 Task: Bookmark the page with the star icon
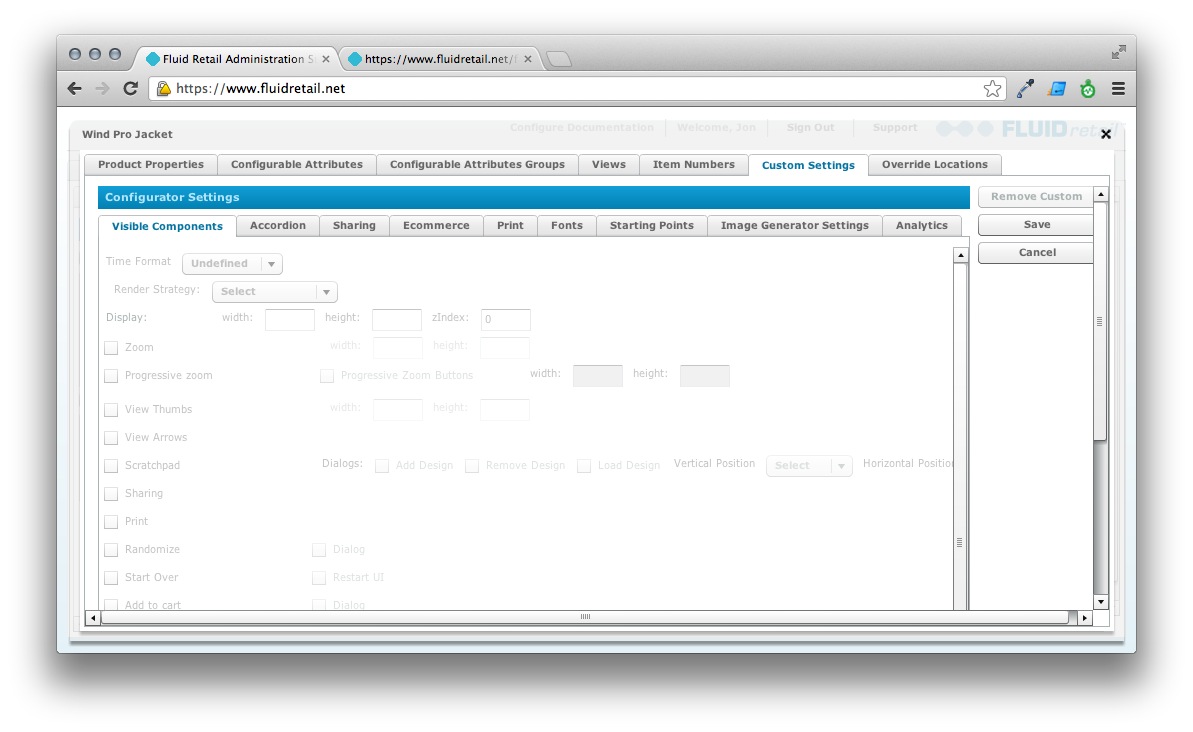coord(991,88)
